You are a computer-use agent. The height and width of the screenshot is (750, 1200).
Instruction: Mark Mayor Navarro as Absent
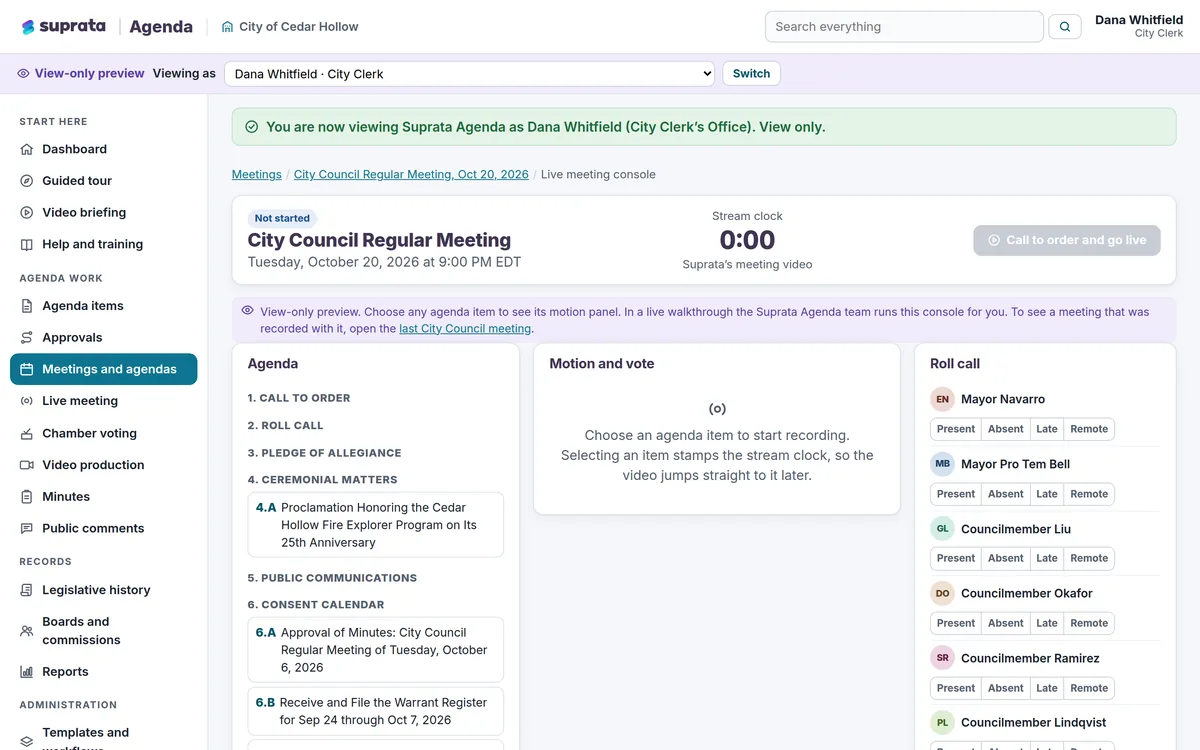tap(1005, 429)
